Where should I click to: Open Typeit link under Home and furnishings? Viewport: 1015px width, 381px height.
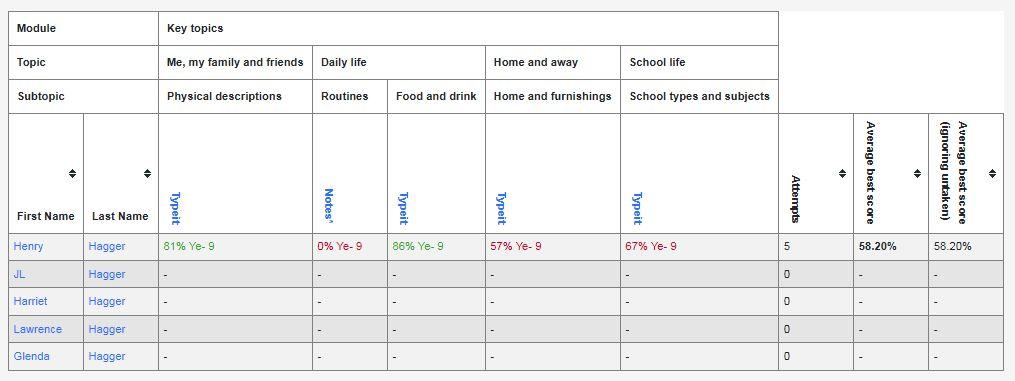(x=501, y=208)
